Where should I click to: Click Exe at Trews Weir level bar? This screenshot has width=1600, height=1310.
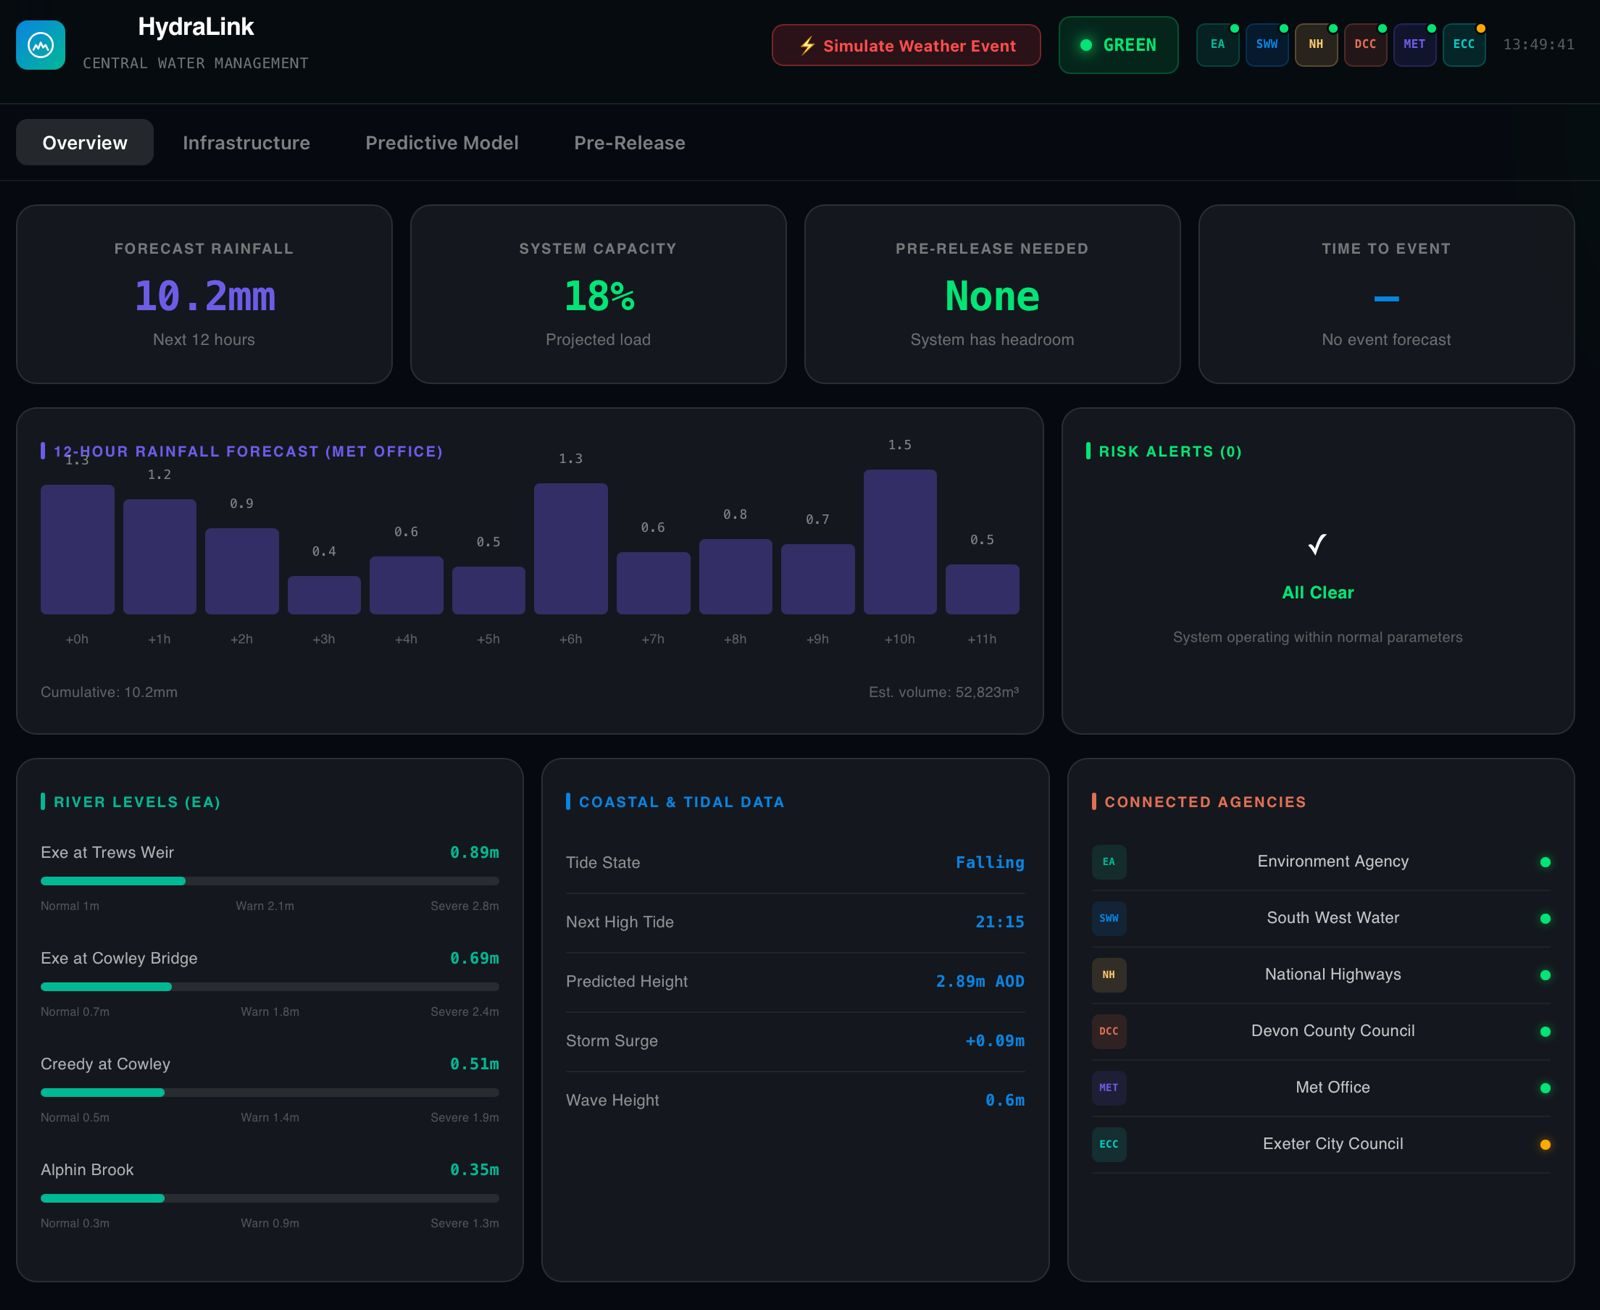pyautogui.click(x=270, y=881)
